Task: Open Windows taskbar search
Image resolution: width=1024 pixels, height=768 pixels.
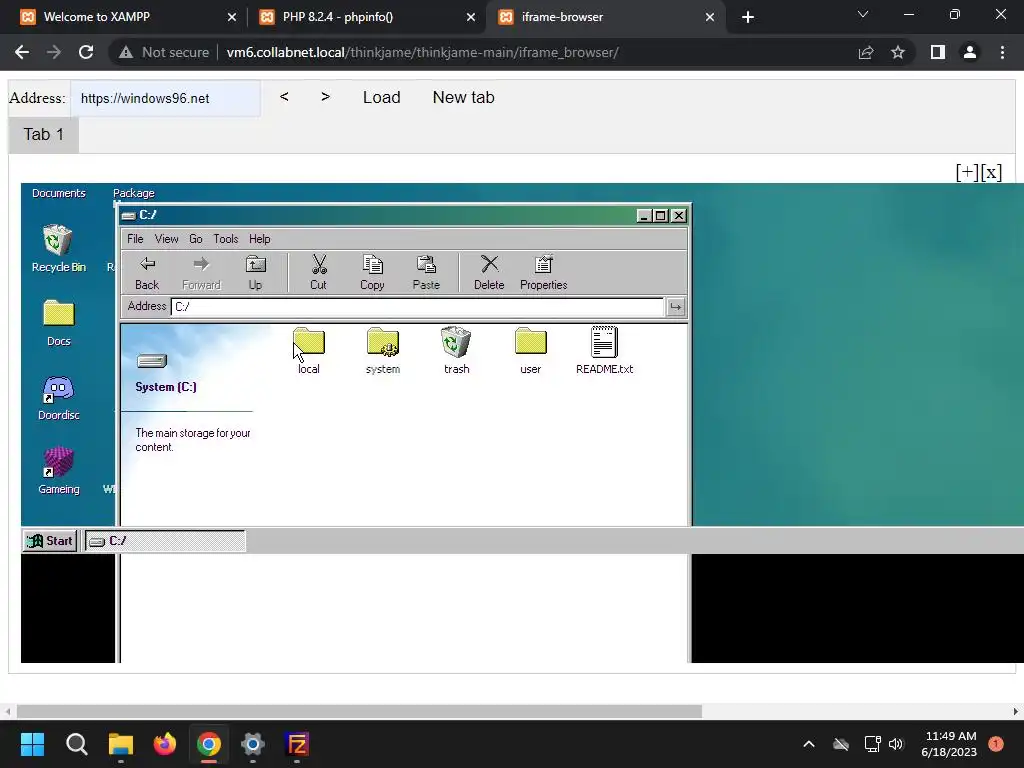Action: pos(76,744)
